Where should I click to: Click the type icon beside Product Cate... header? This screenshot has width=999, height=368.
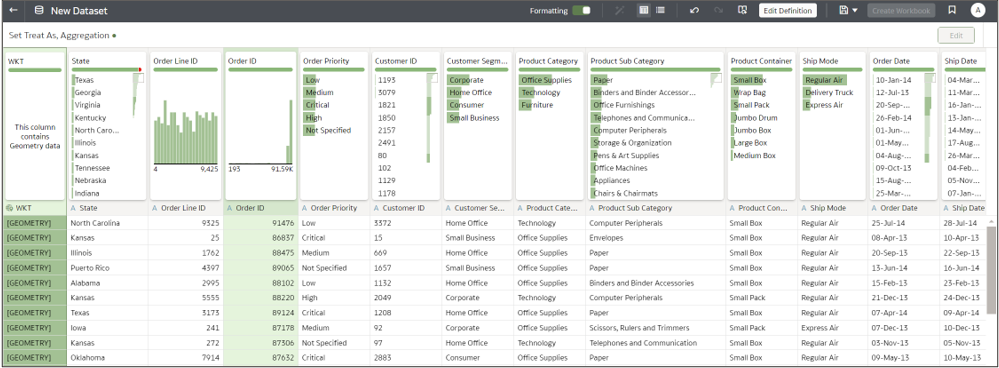[x=521, y=208]
